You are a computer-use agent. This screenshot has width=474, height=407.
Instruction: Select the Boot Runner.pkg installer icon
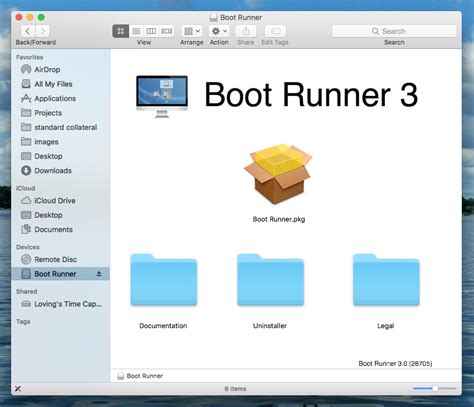click(278, 174)
